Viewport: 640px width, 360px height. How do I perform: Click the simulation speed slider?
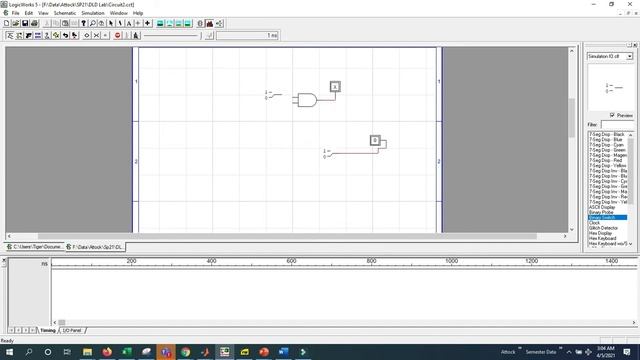coord(173,36)
